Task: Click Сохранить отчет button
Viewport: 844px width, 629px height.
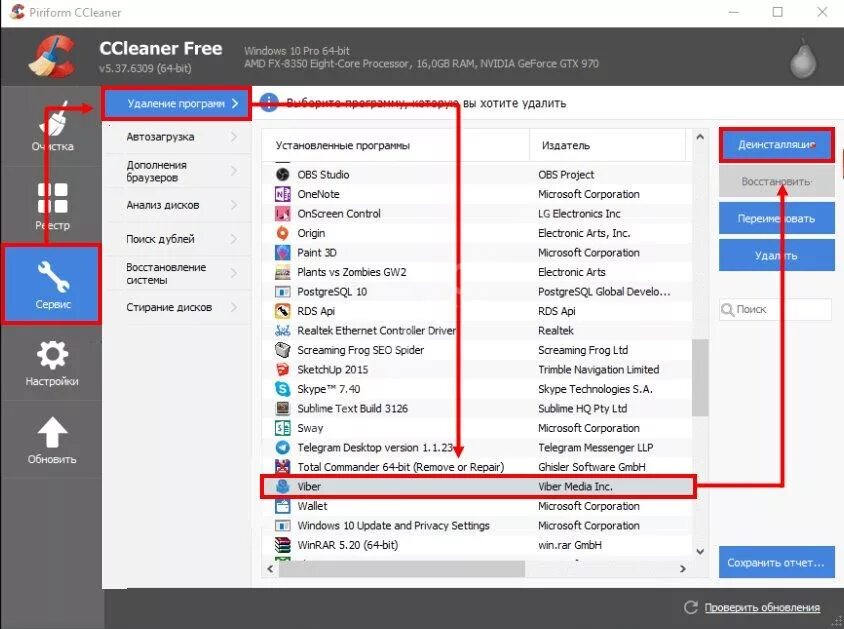Action: [x=777, y=563]
